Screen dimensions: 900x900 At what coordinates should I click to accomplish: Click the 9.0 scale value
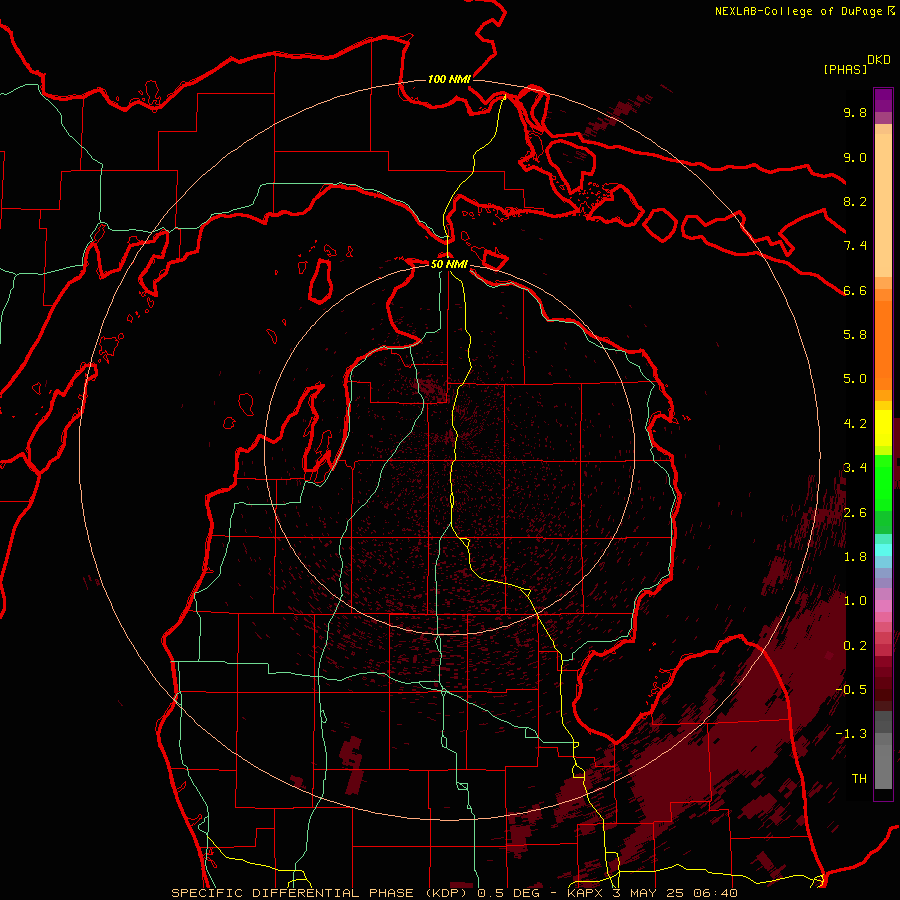coord(855,157)
